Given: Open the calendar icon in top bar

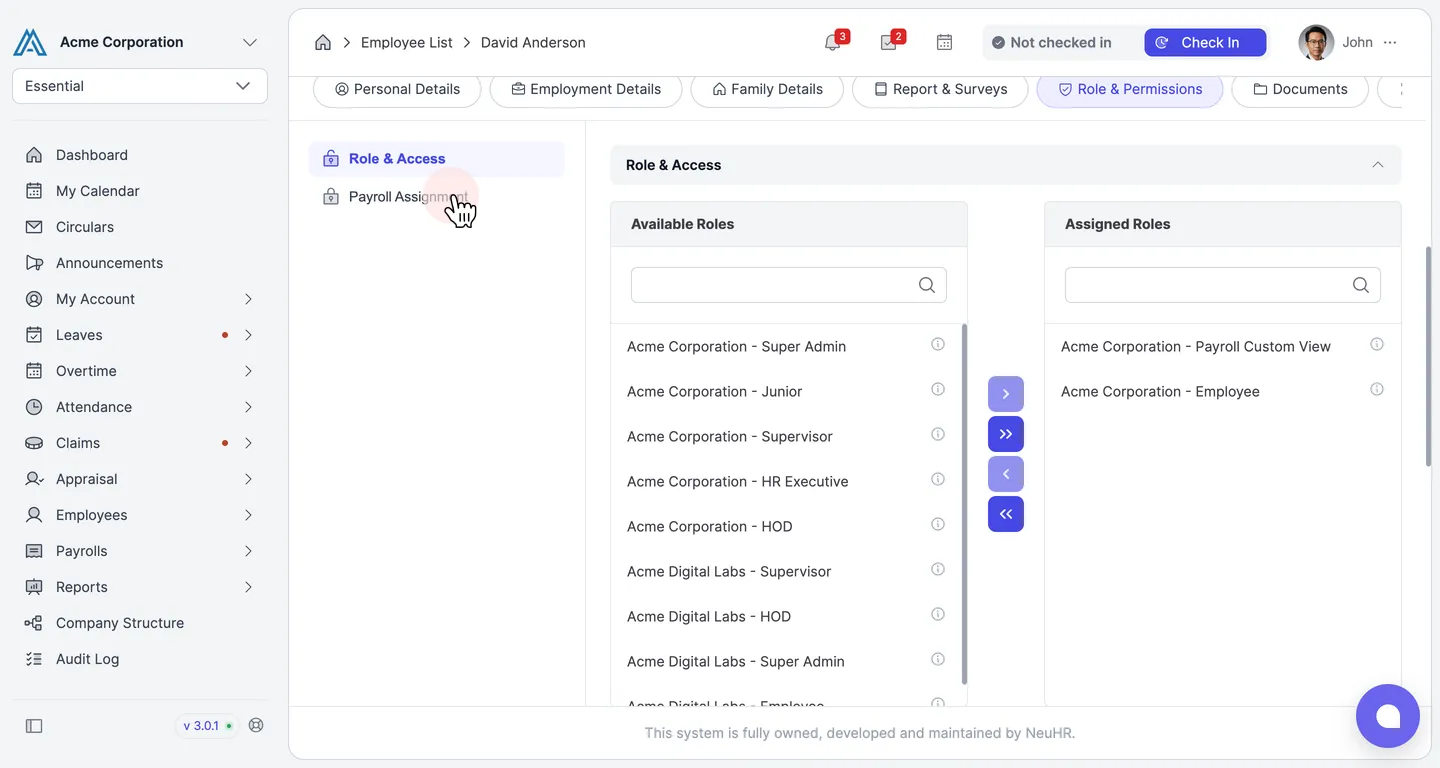Looking at the screenshot, I should click(x=944, y=42).
